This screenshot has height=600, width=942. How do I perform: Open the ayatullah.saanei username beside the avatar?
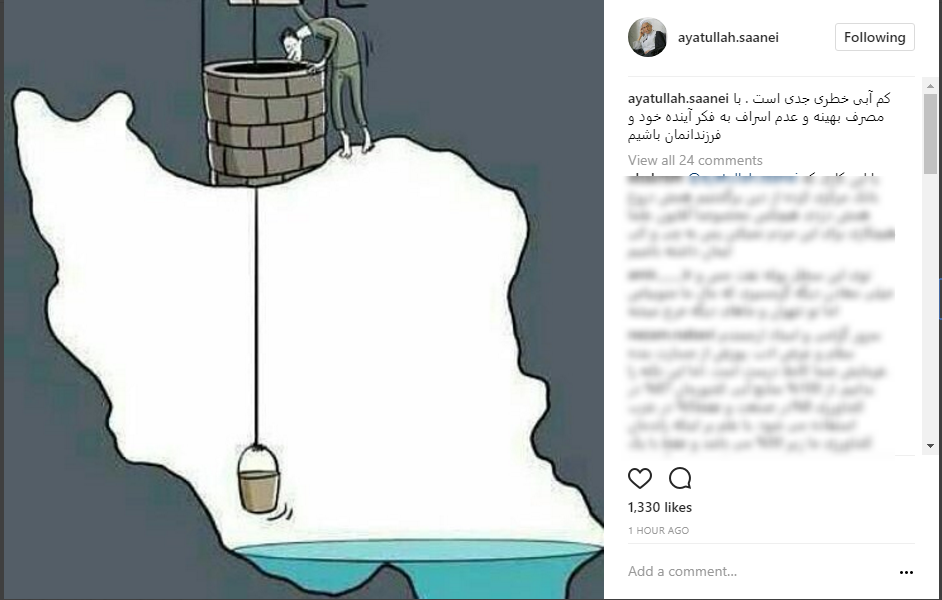click(728, 37)
